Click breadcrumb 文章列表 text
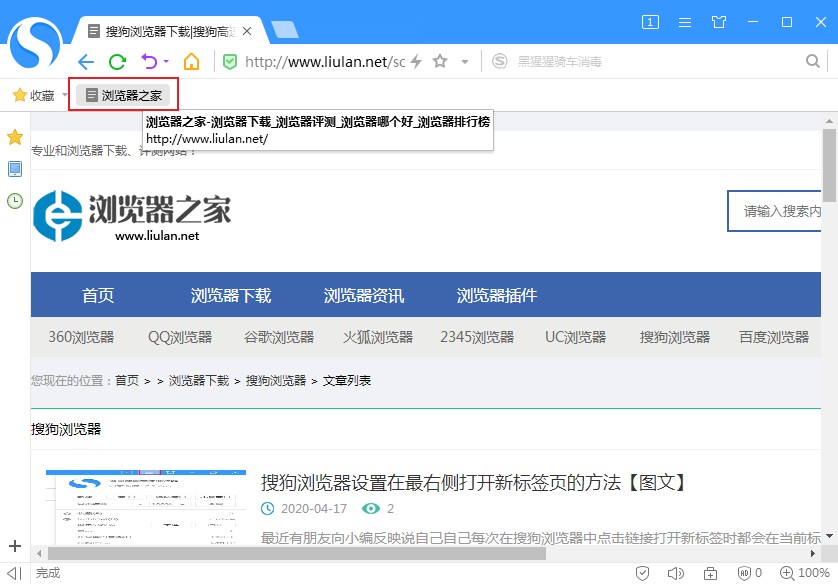 pos(347,380)
